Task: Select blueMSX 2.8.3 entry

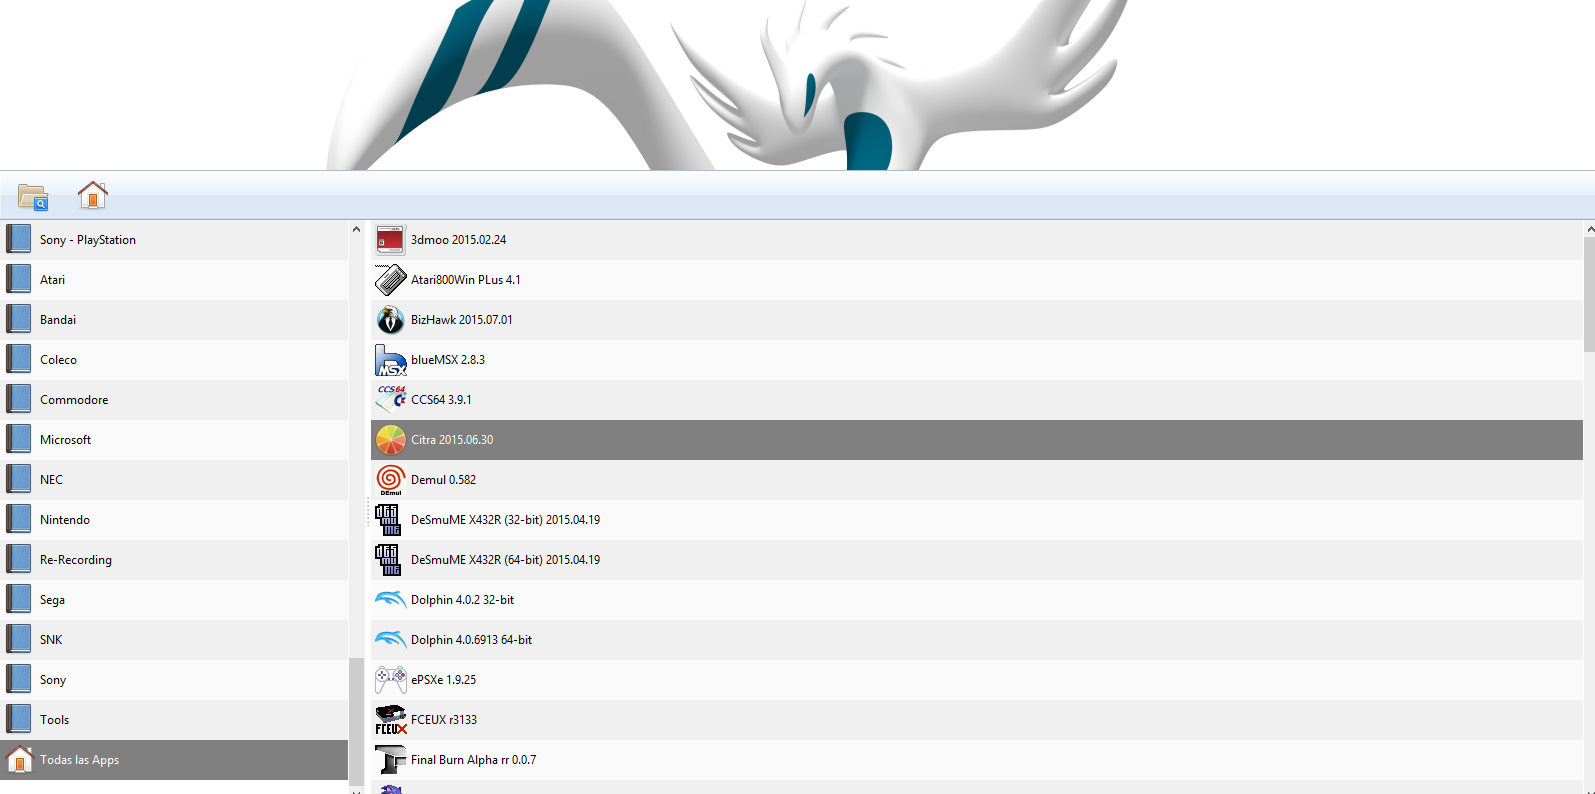Action: pyautogui.click(x=977, y=360)
